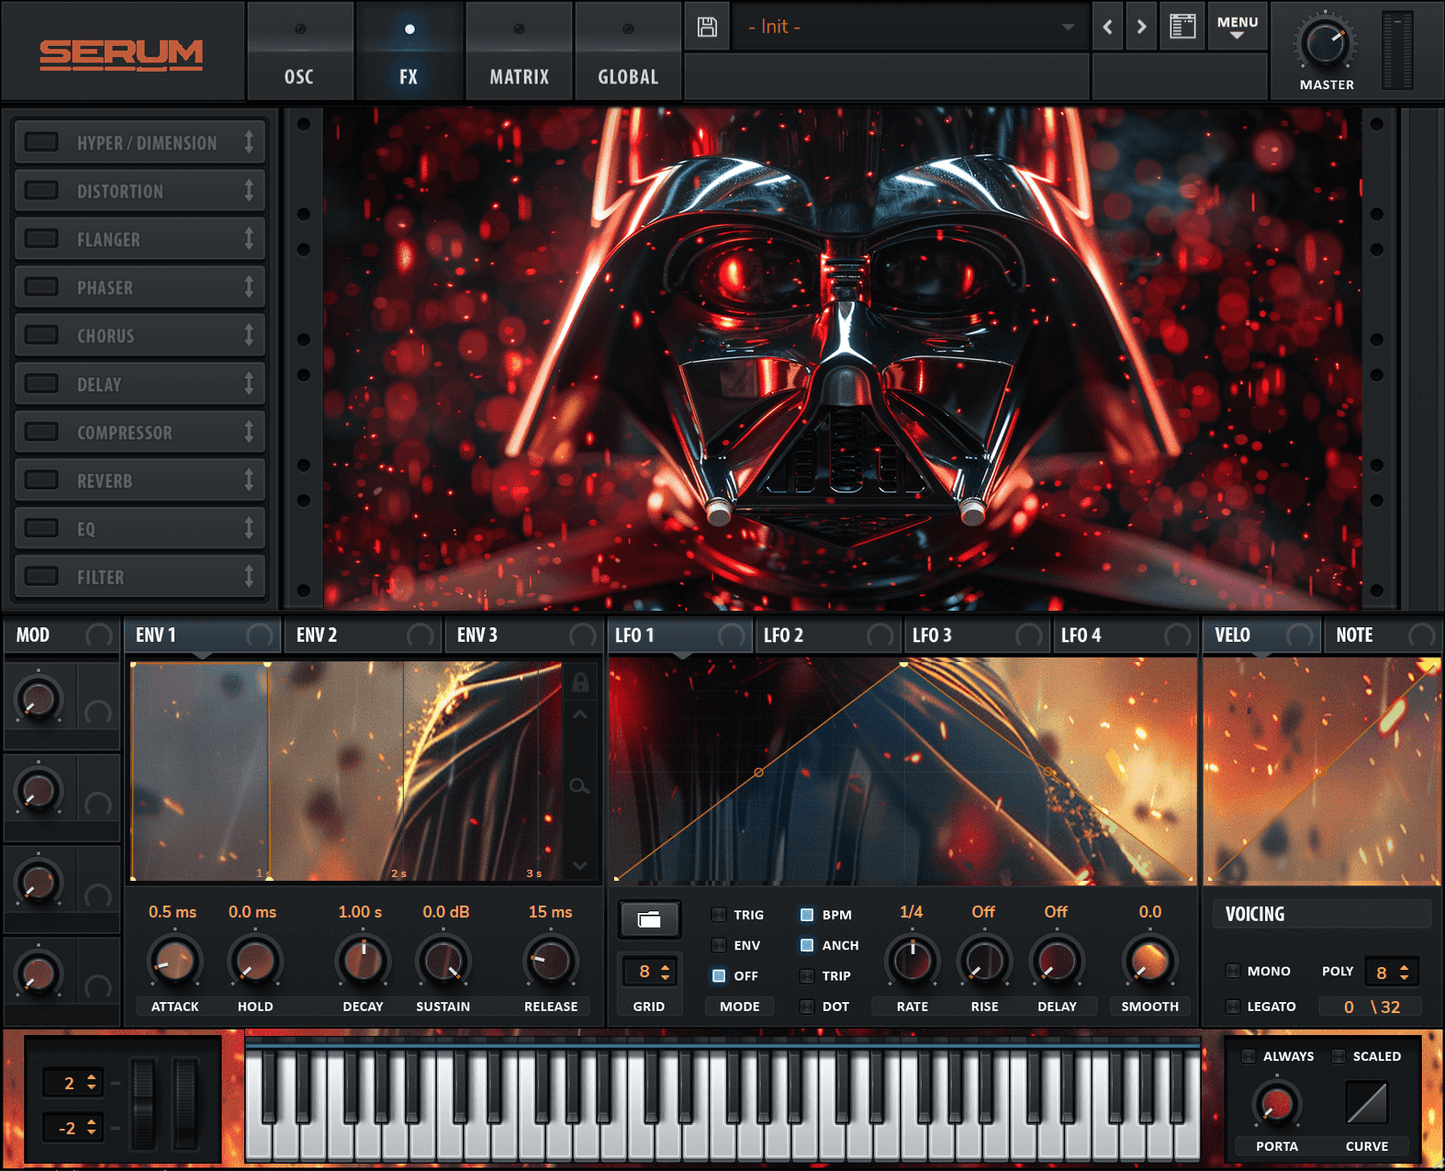Image resolution: width=1445 pixels, height=1171 pixels.
Task: Select the ENV 2 tab
Action: [x=364, y=635]
